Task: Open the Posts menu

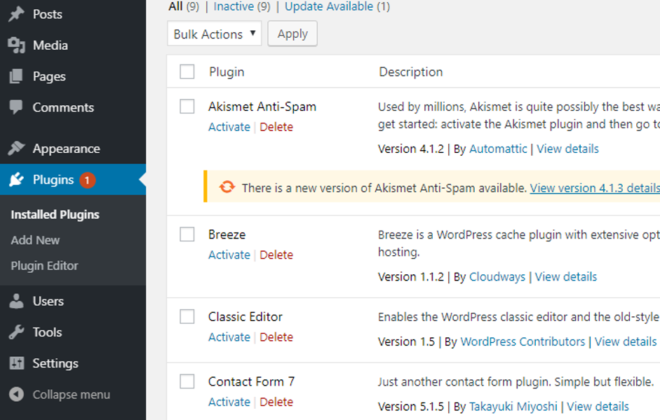Action: 47,14
